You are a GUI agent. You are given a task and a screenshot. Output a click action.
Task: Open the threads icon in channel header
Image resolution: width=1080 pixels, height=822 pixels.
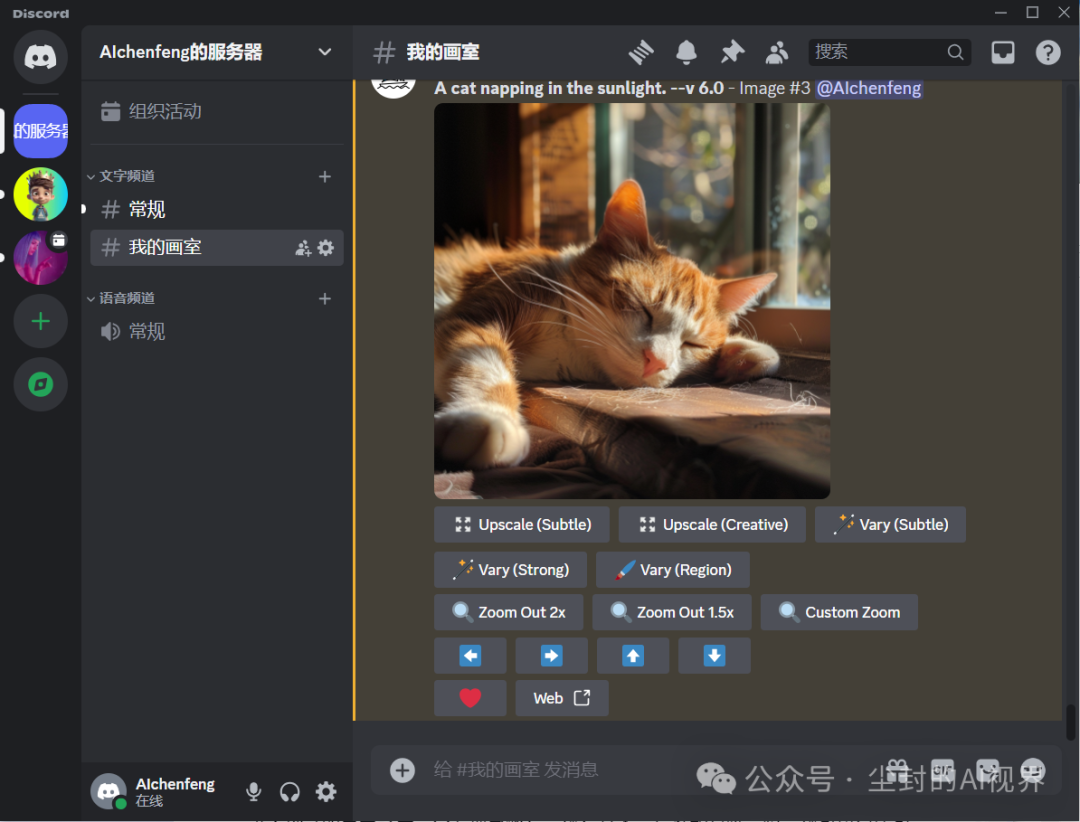click(640, 52)
